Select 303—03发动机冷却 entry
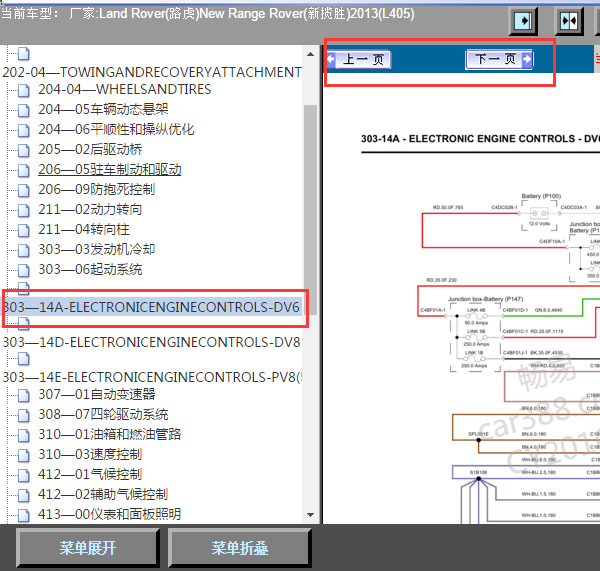 click(96, 249)
